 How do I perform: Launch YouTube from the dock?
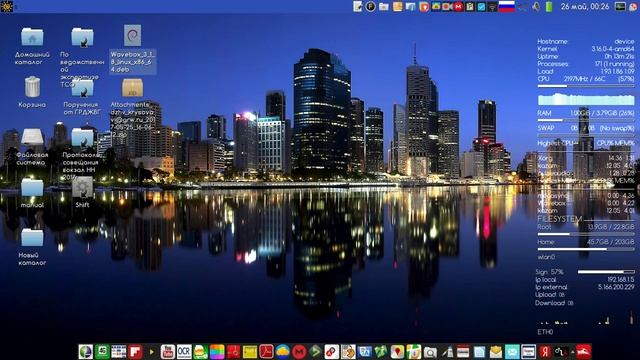167,352
